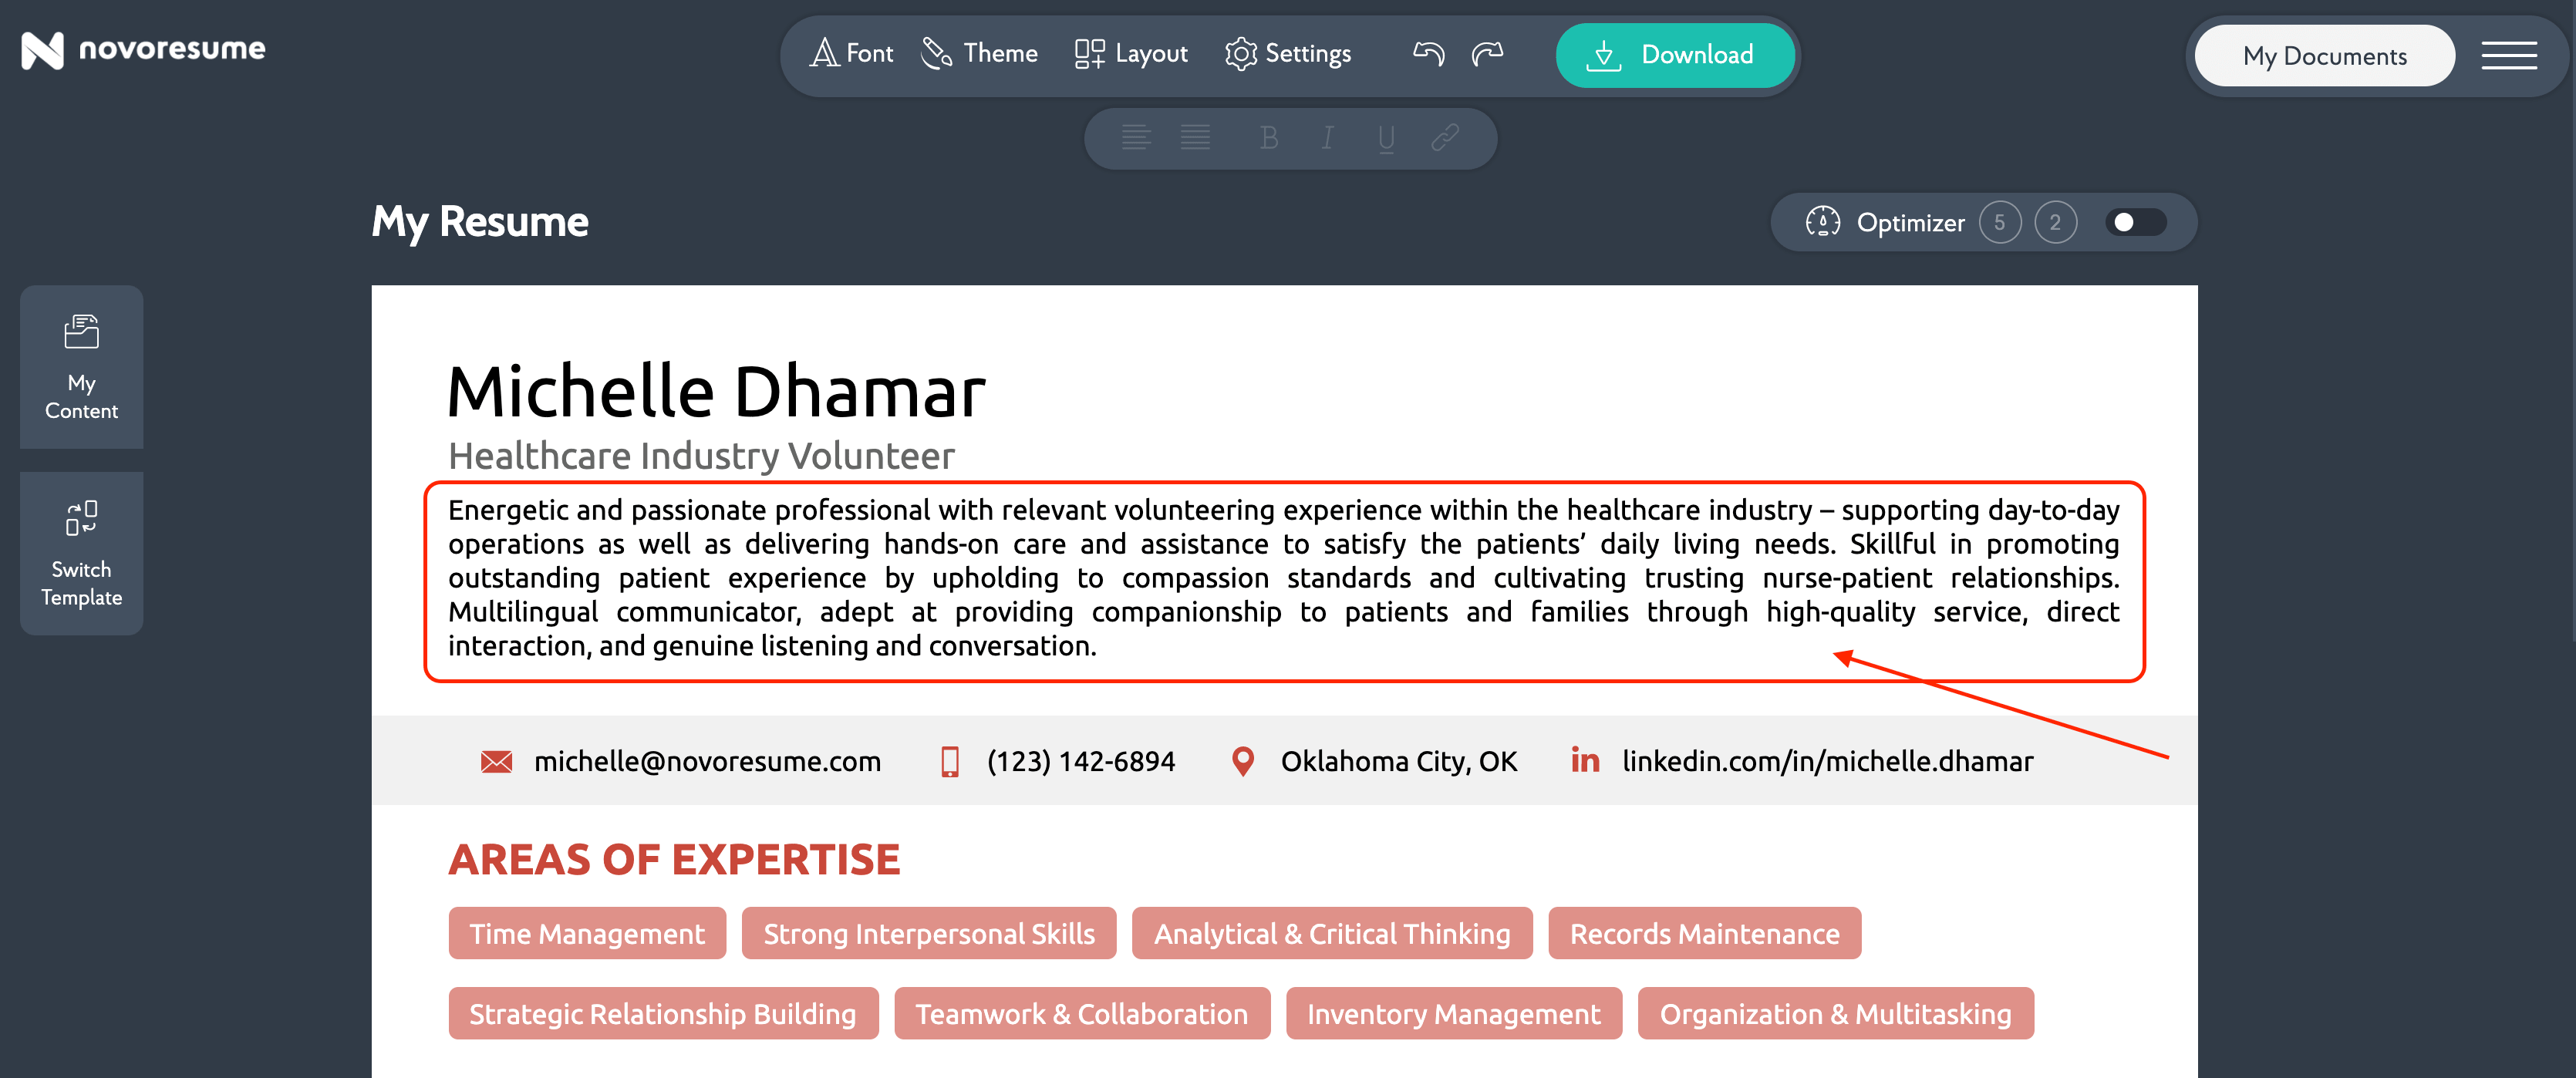2576x1078 pixels.
Task: Toggle italic text formatting
Action: 1327,138
